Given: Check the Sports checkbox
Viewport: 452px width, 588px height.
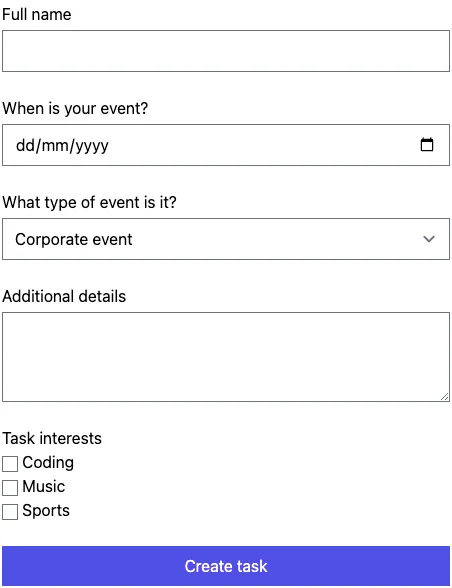Looking at the screenshot, I should click(x=10, y=512).
